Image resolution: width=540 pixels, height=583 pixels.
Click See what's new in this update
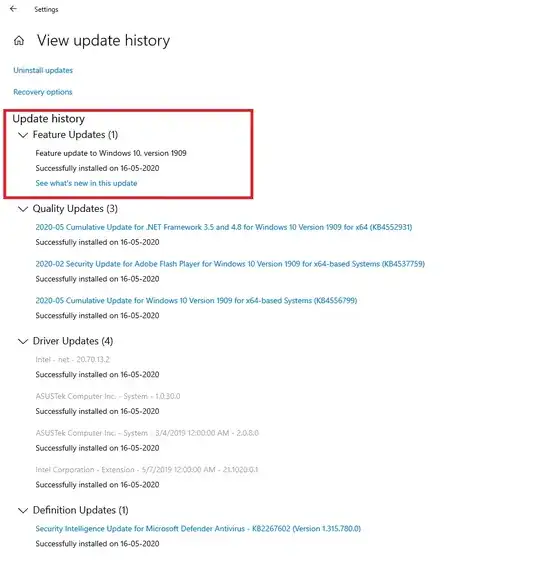tap(86, 183)
